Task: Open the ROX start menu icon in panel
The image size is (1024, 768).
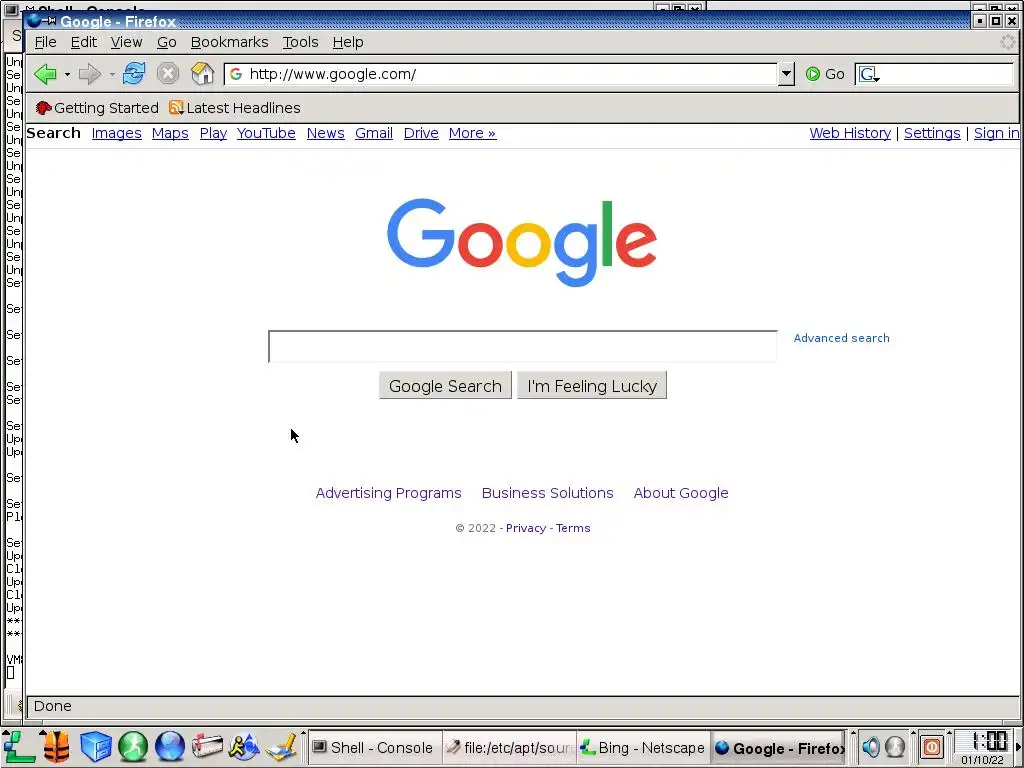Action: click(19, 746)
